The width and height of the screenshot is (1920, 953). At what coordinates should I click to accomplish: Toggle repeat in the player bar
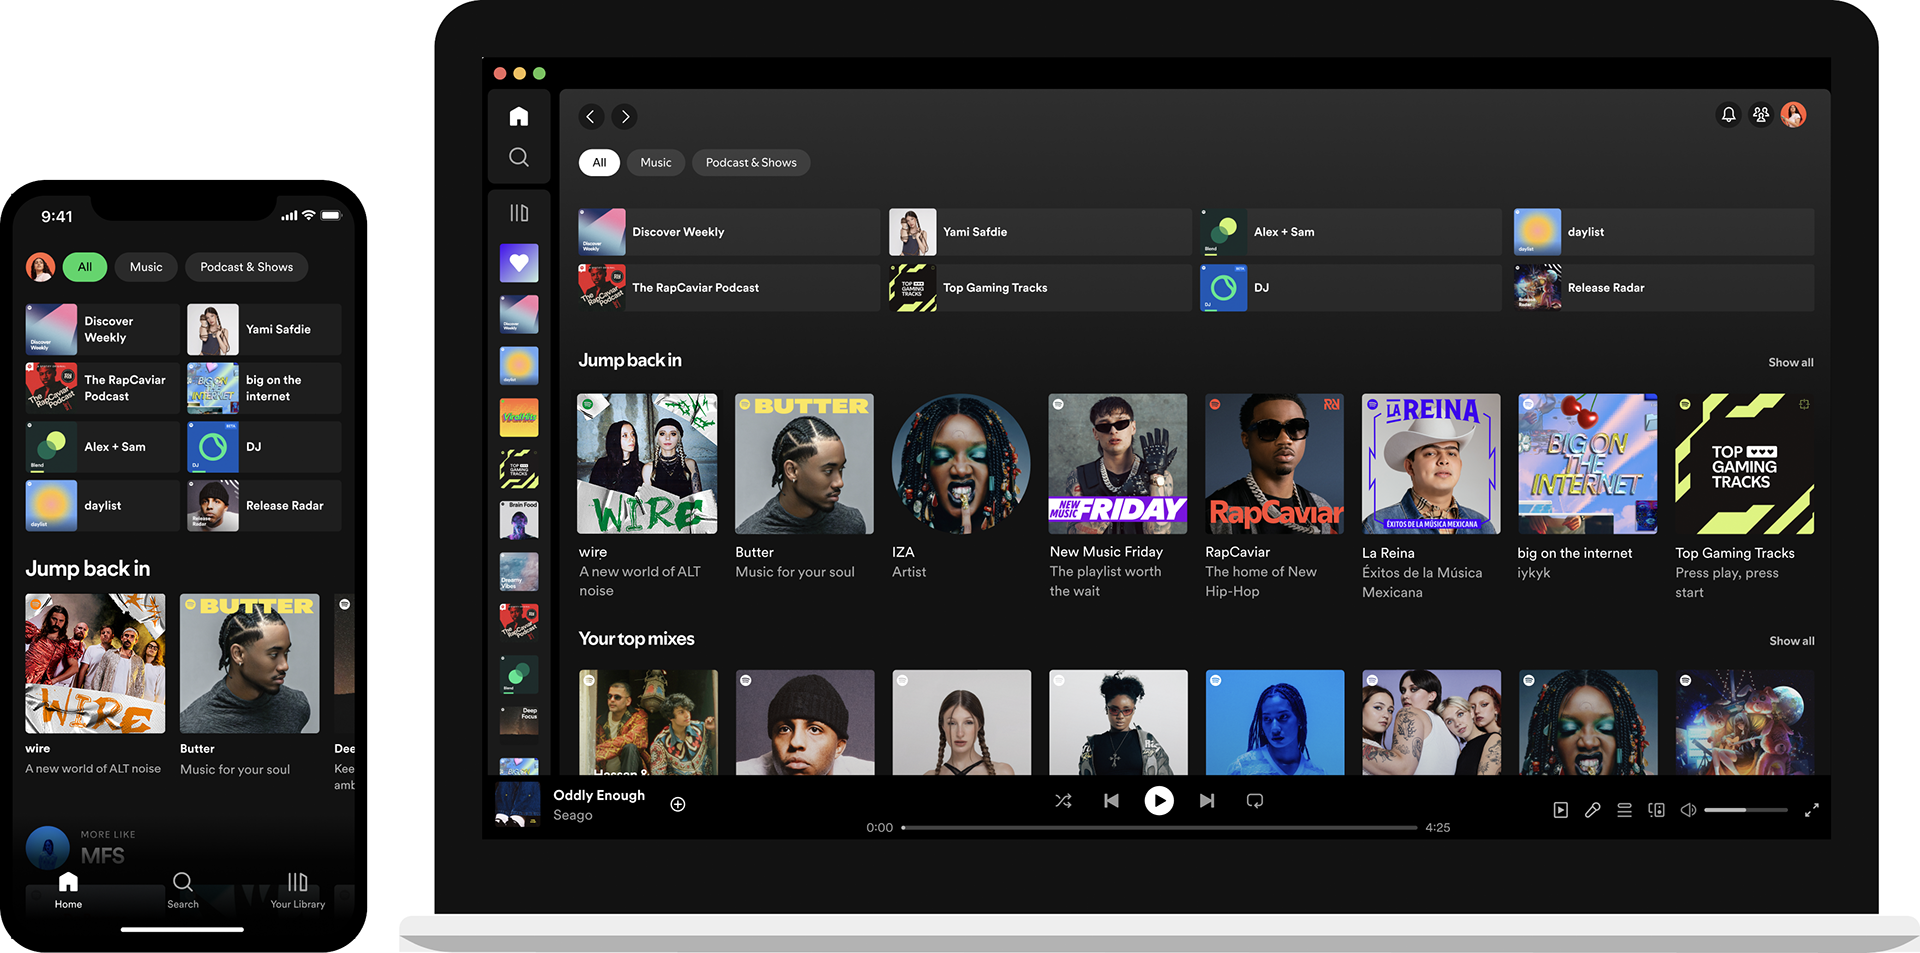coord(1255,801)
